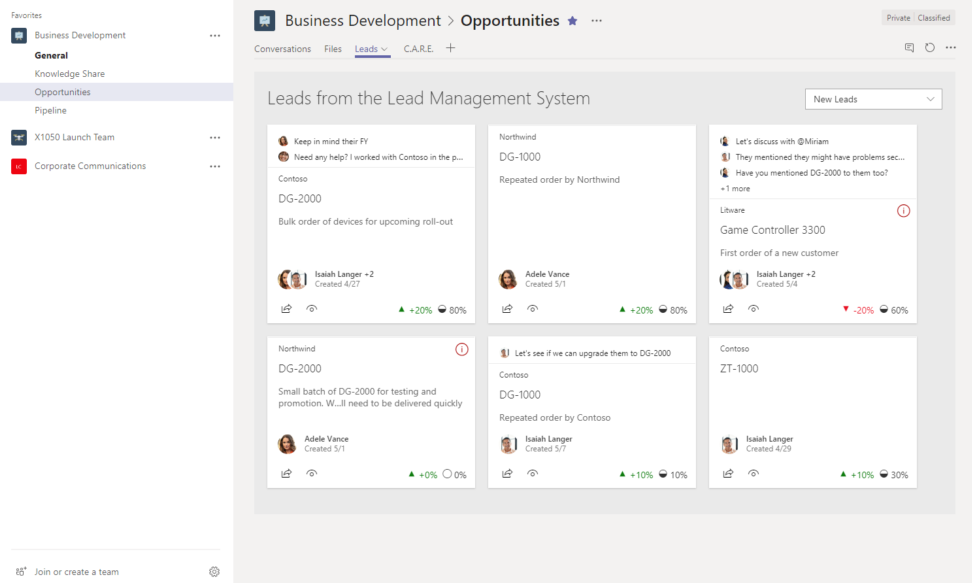Screen dimensions: 972x583
Task: Open the settings gear icon in sidebar
Action: pos(214,572)
